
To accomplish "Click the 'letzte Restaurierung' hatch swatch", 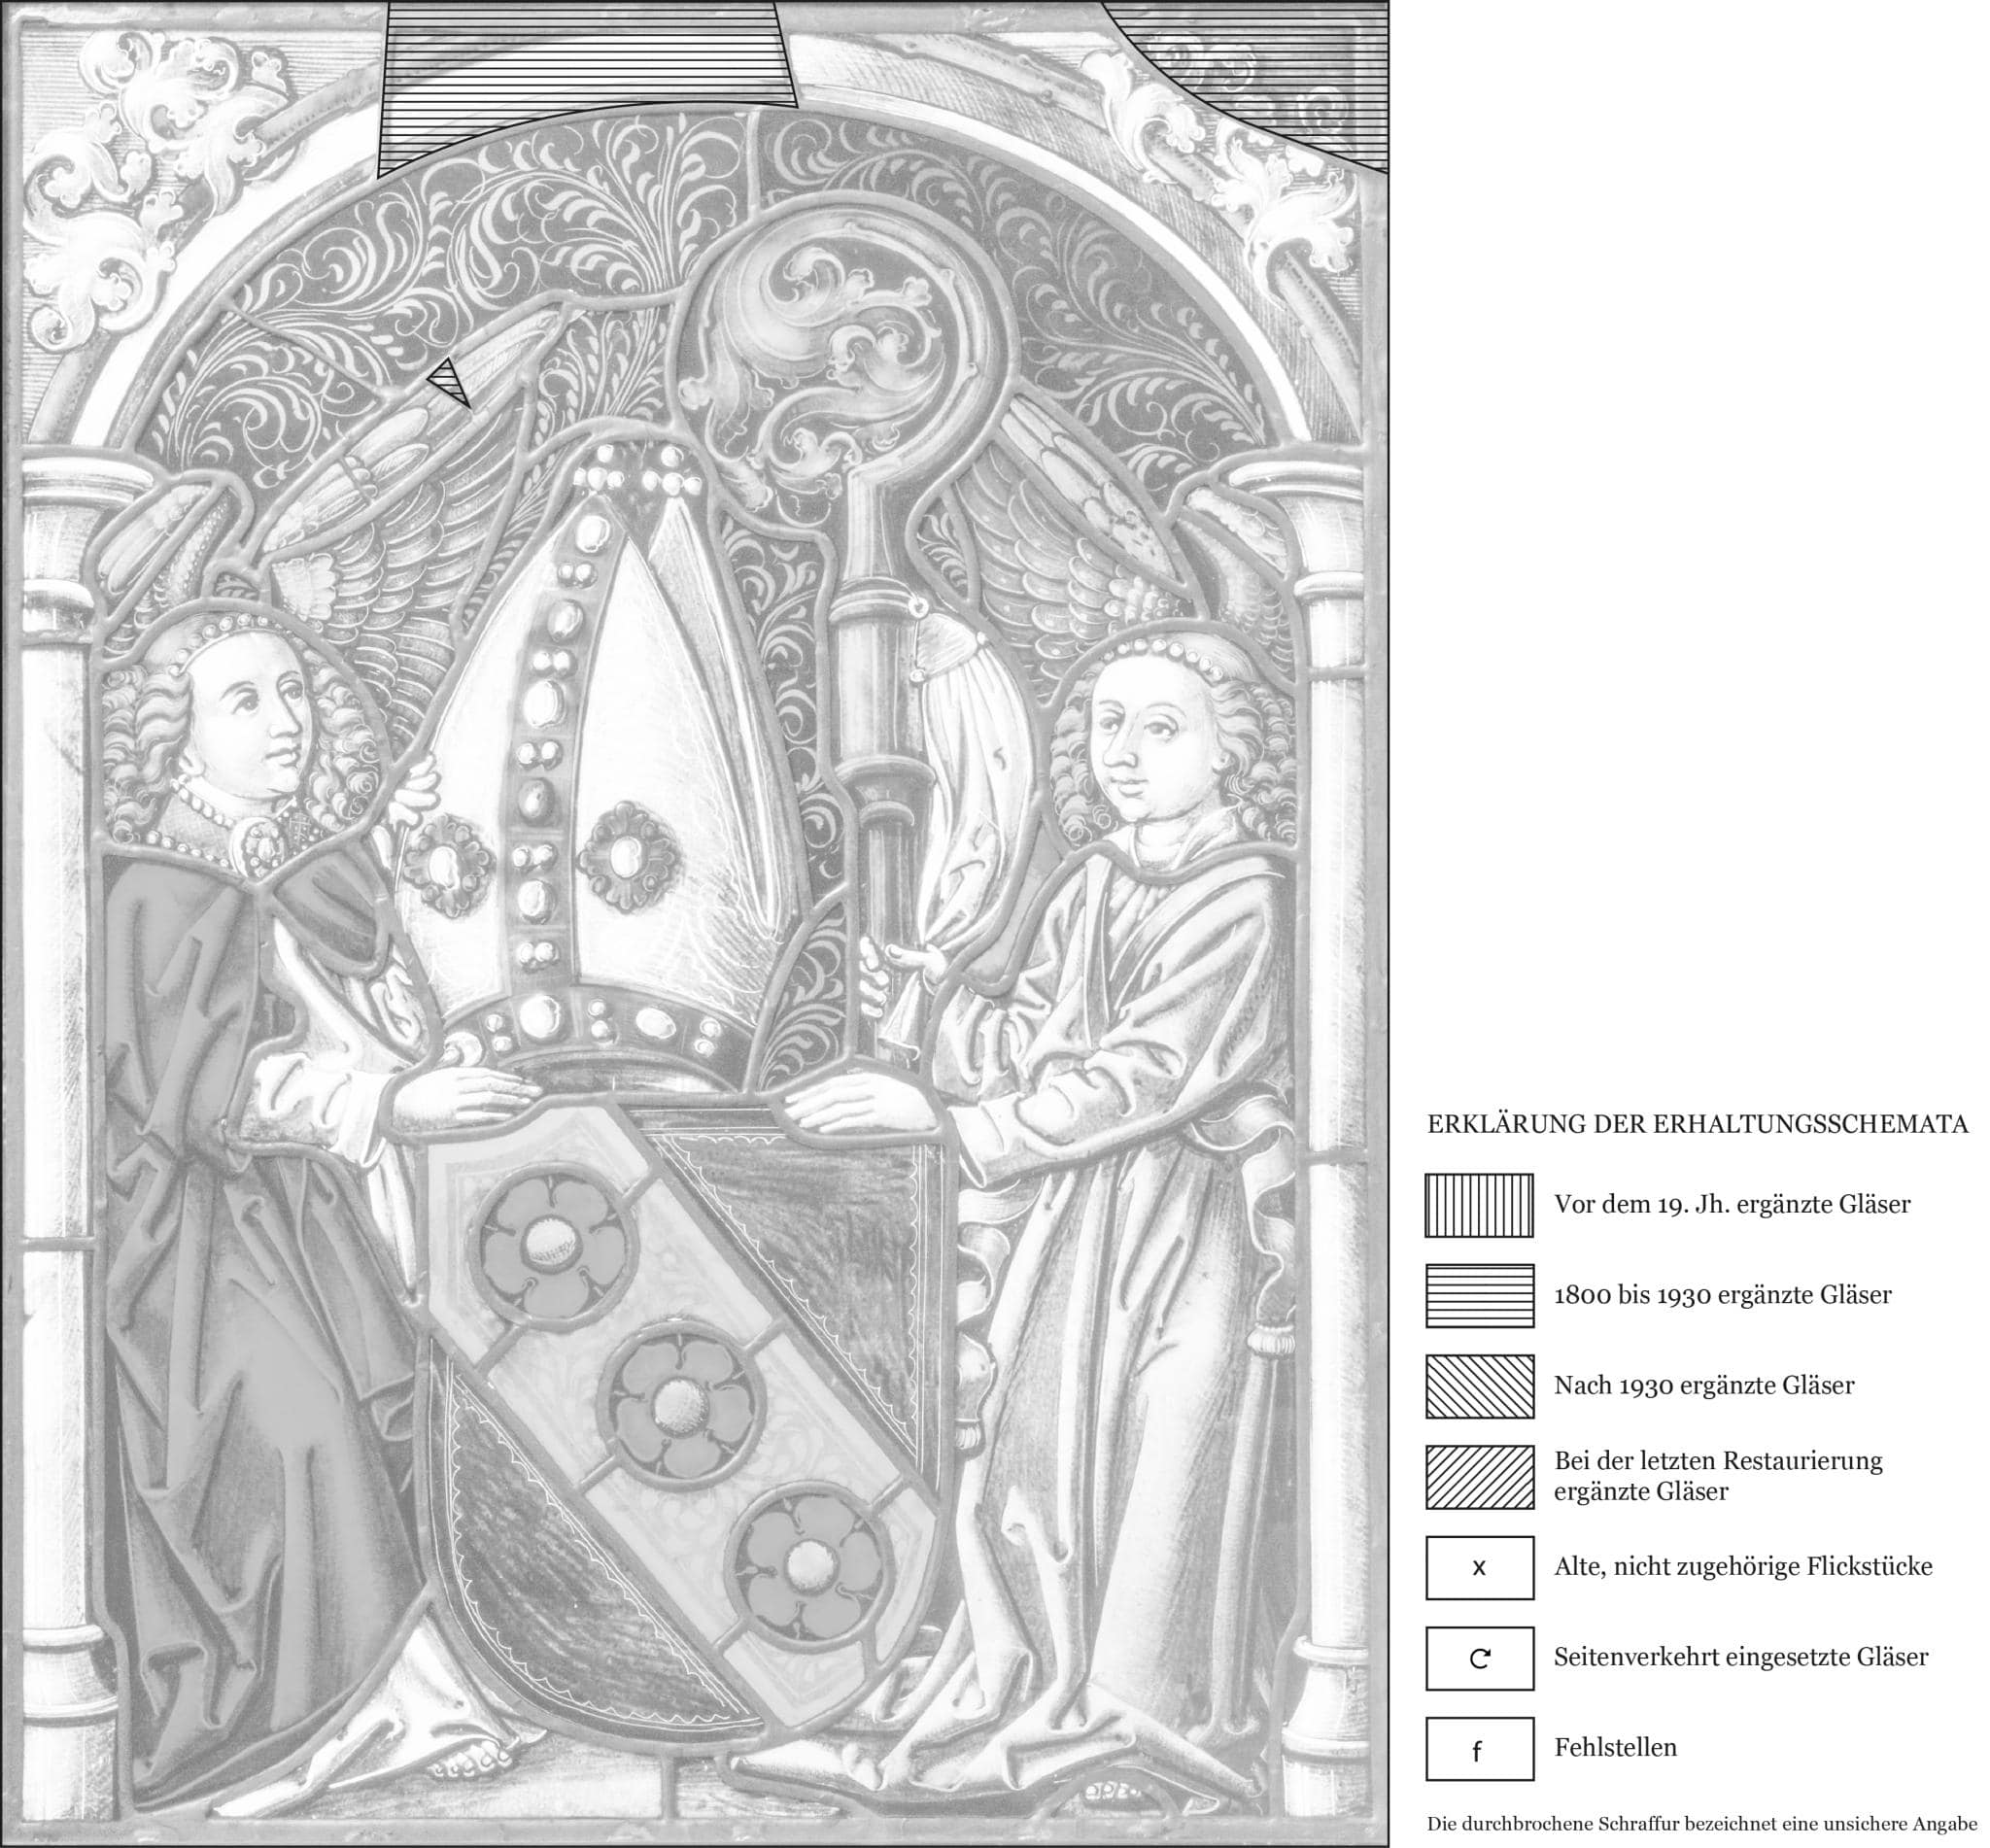I will tap(1478, 1476).
